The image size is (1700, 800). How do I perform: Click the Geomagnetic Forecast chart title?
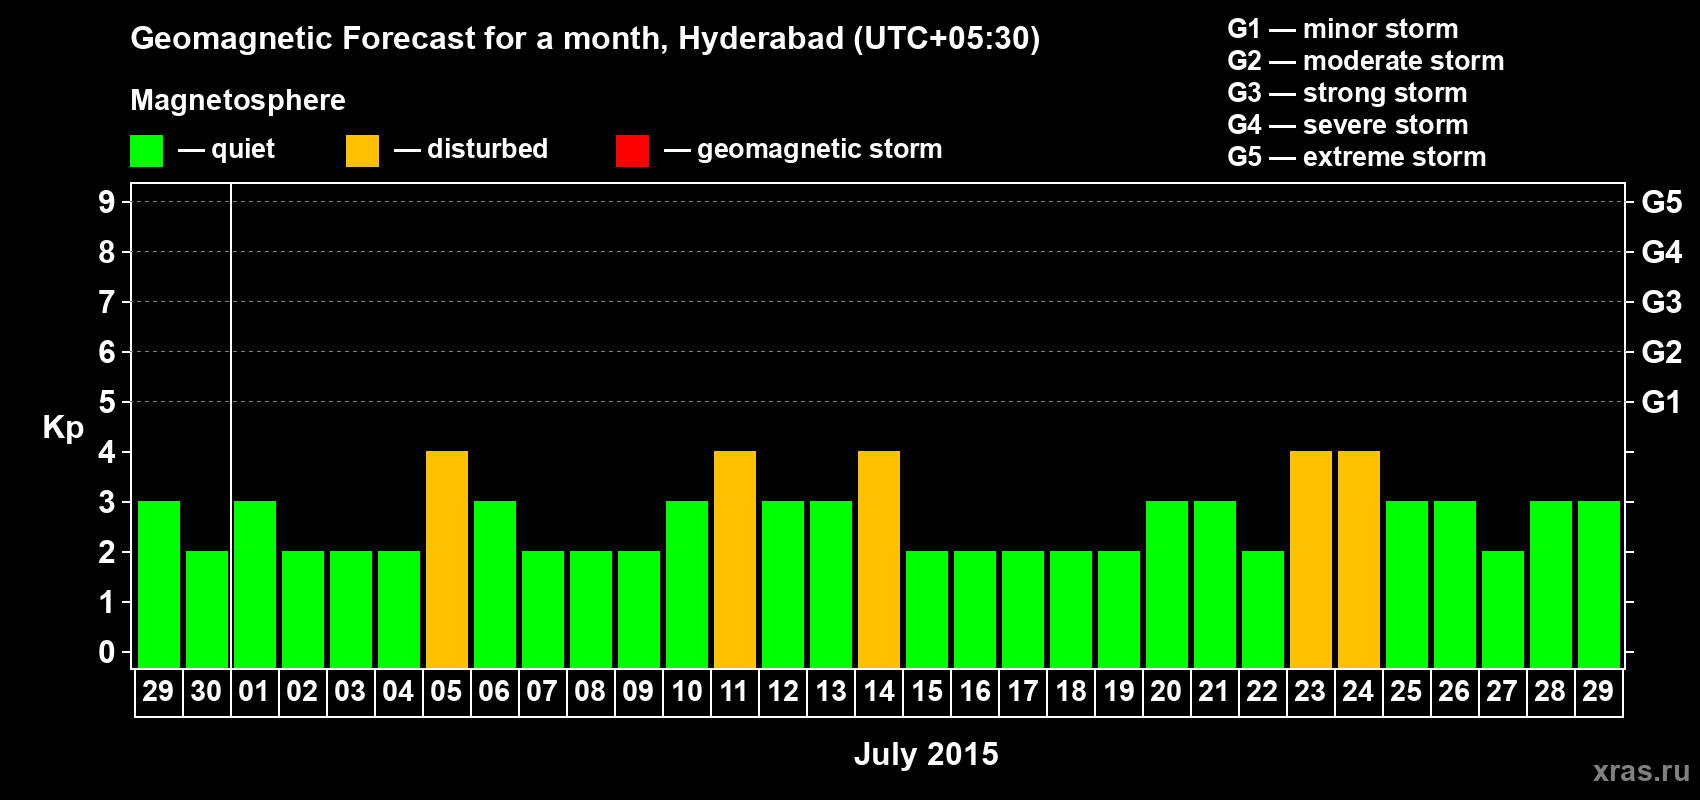pos(585,38)
